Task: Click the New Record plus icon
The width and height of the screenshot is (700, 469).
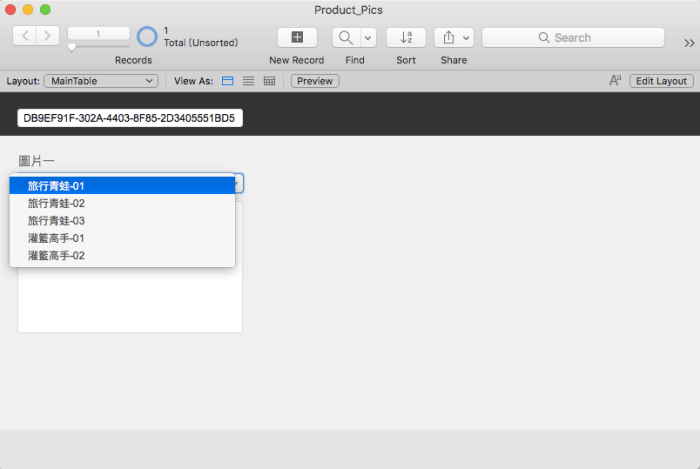Action: click(296, 38)
